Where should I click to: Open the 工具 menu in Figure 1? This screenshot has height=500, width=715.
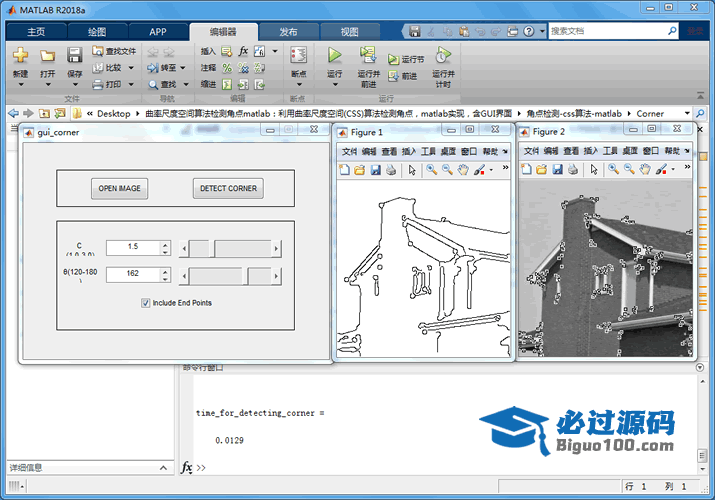[428, 151]
